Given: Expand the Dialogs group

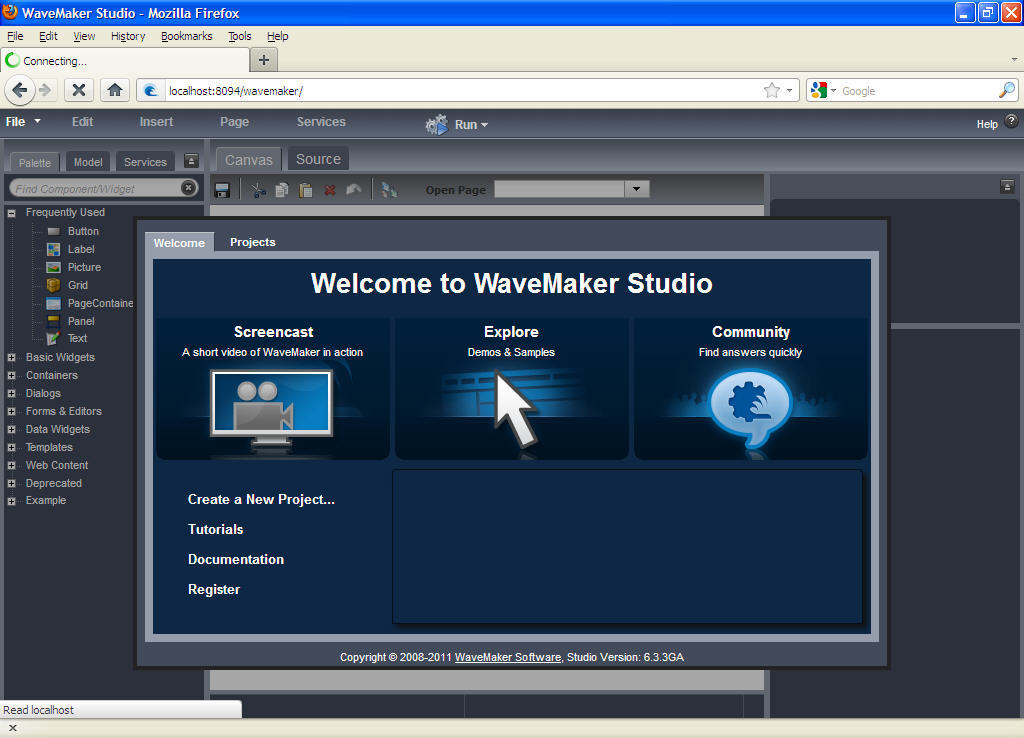Looking at the screenshot, I should 11,394.
